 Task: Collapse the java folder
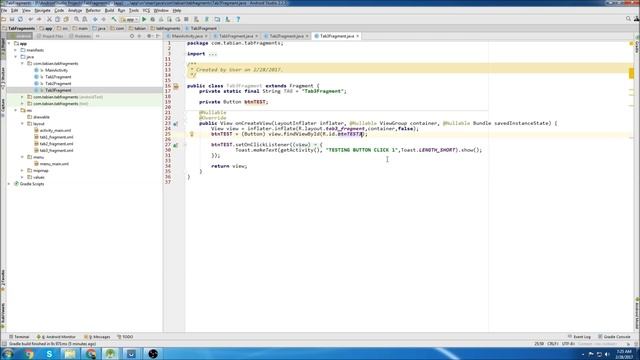point(16,57)
